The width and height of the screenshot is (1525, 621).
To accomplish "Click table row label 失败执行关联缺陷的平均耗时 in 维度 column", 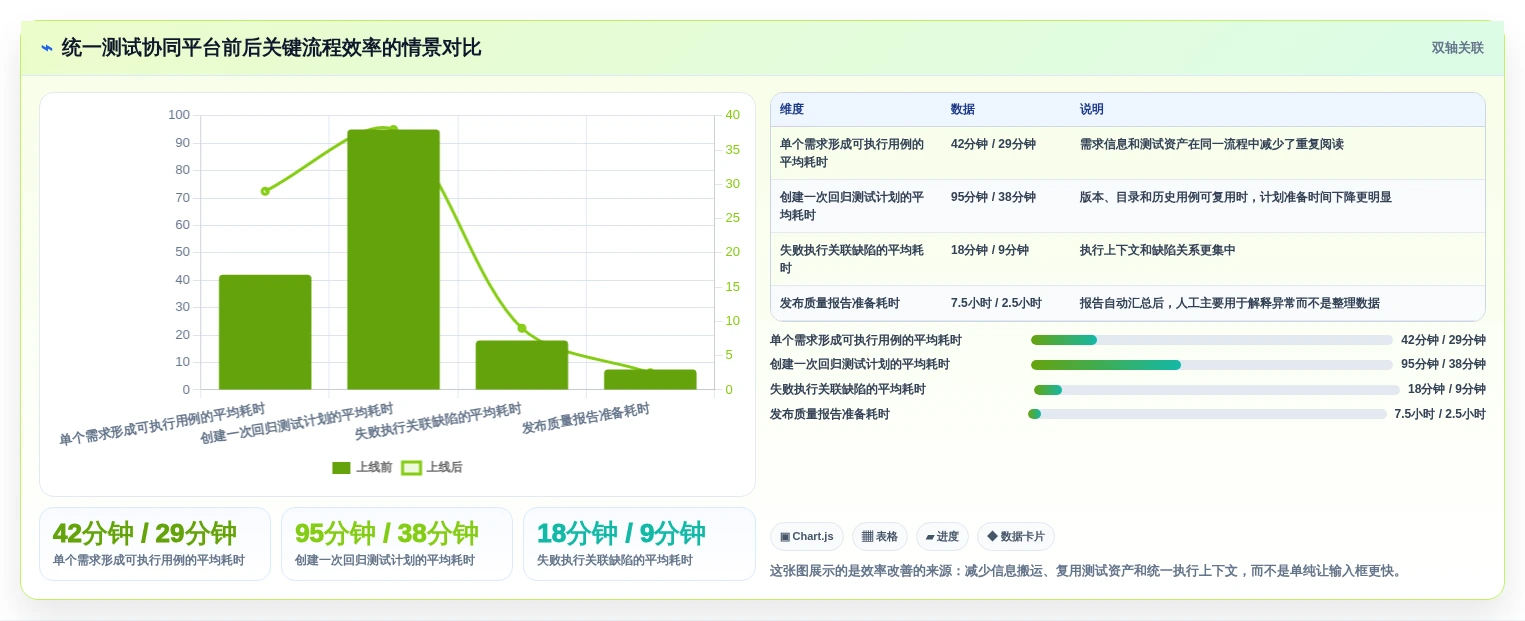I will (x=852, y=259).
